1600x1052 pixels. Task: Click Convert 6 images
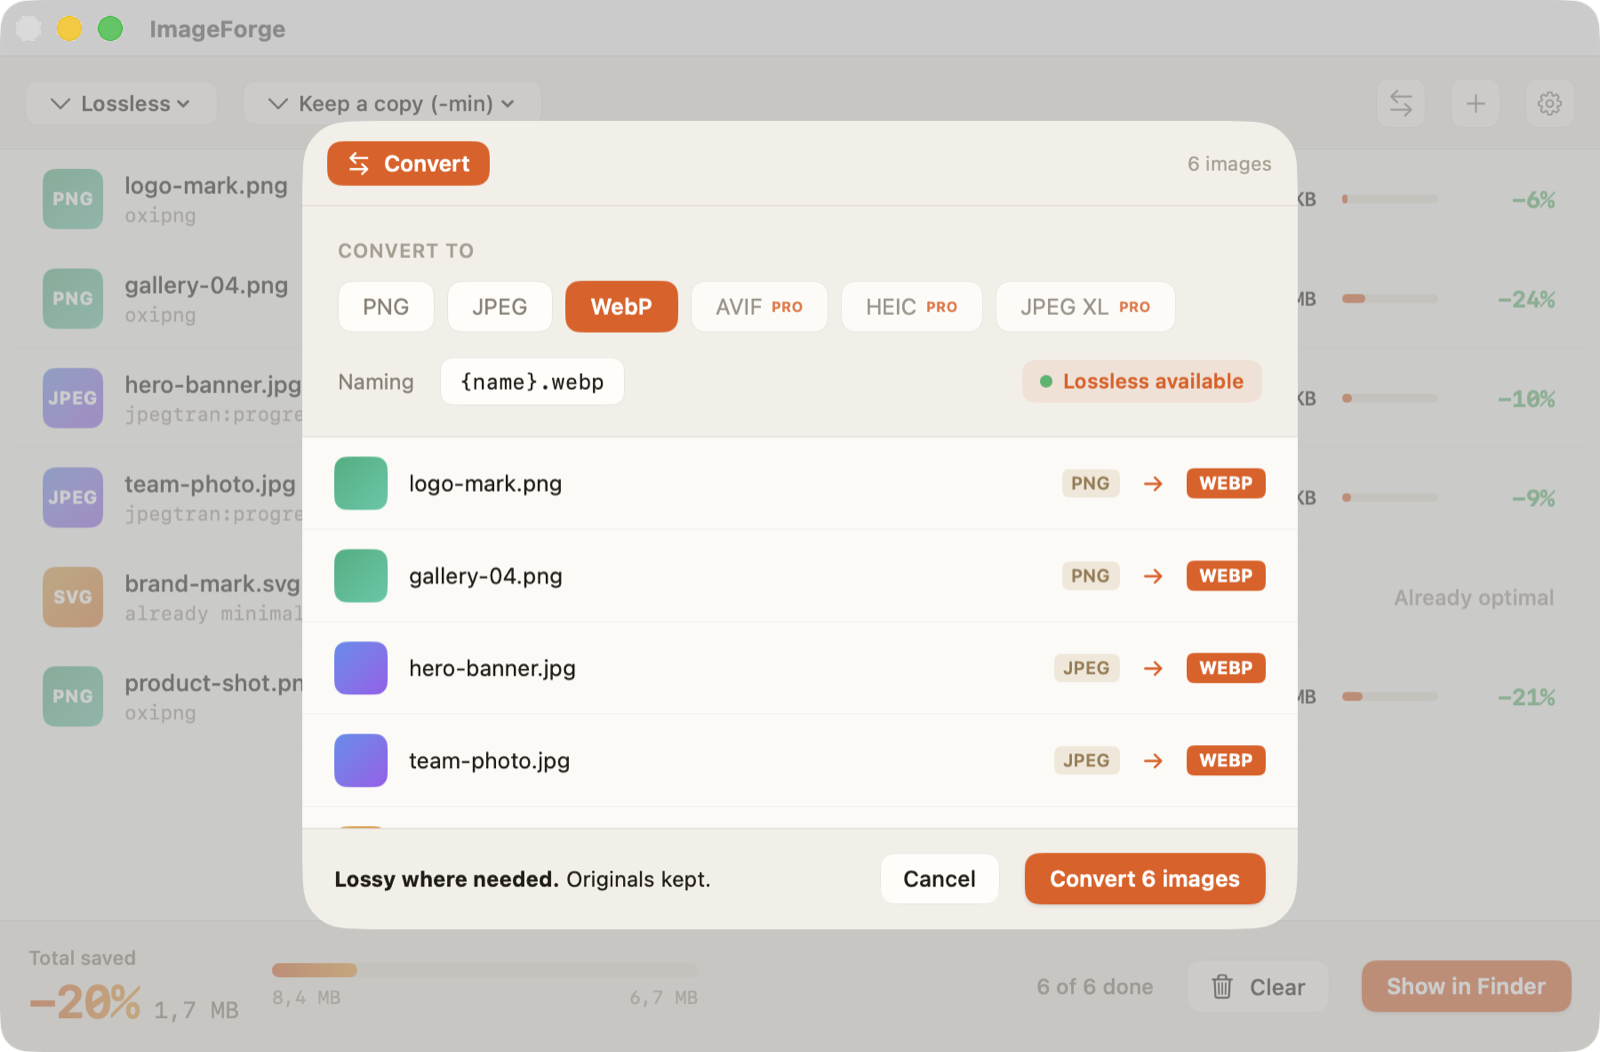(x=1145, y=879)
